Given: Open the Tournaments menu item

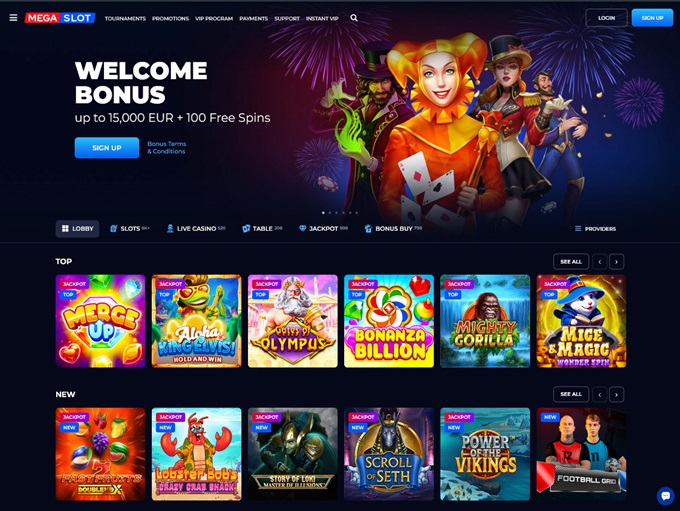Looking at the screenshot, I should coord(125,18).
